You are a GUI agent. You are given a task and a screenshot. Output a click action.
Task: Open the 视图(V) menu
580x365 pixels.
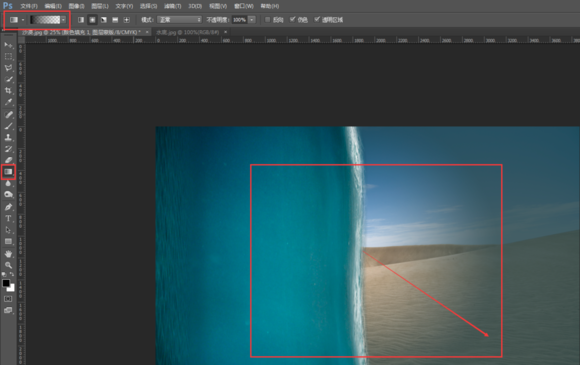(218, 6)
